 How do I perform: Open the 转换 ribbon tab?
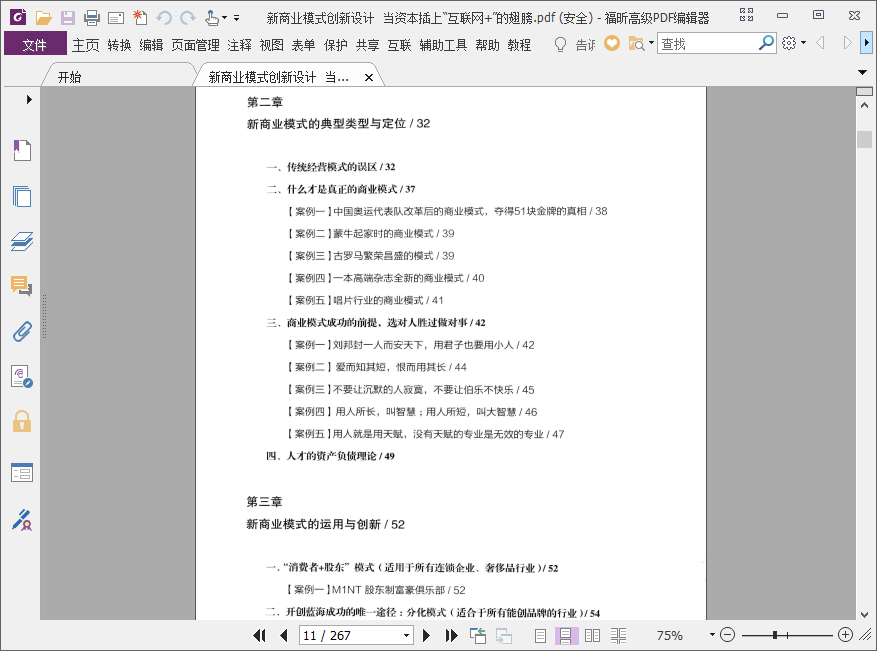119,45
